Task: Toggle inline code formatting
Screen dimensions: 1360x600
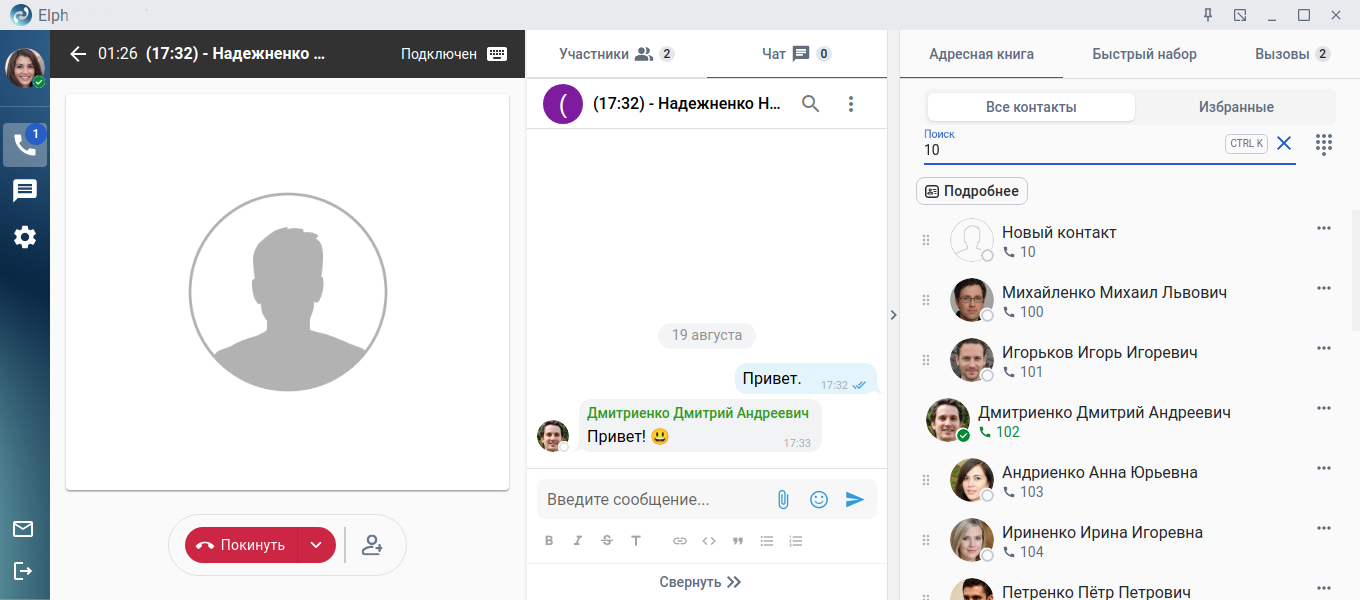Action: pos(709,541)
